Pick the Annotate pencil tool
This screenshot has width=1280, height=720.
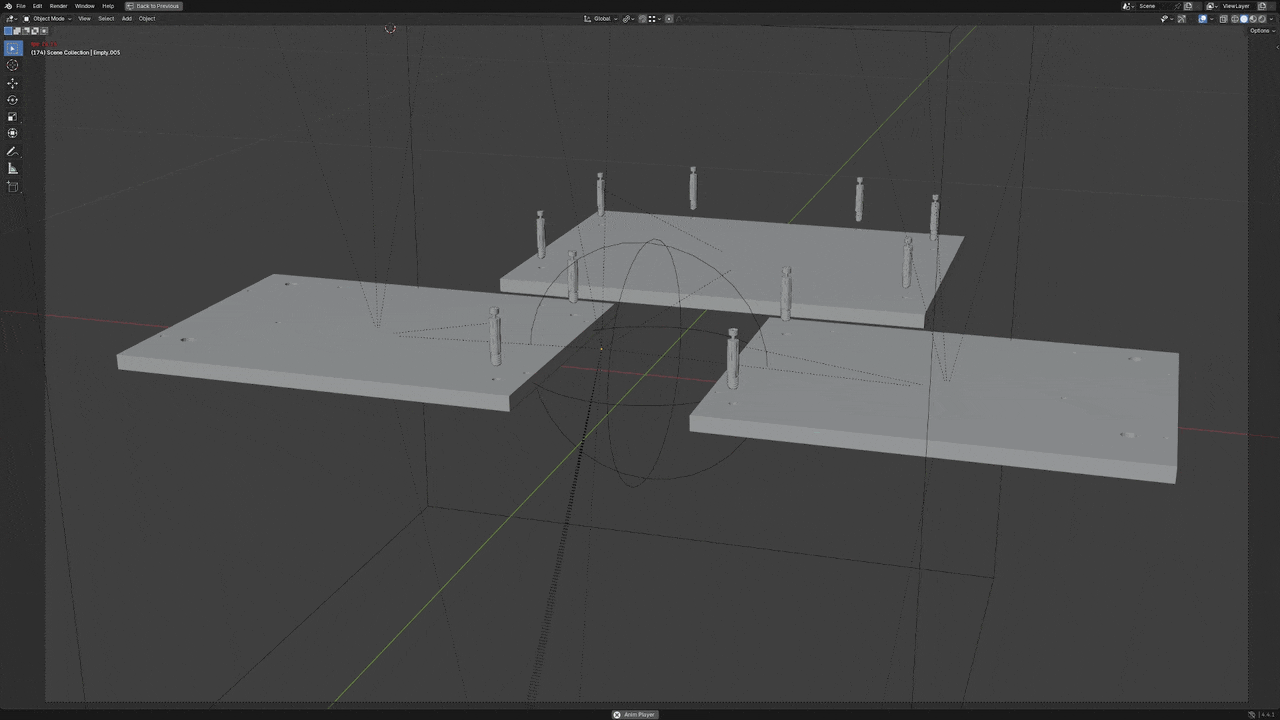click(x=13, y=152)
